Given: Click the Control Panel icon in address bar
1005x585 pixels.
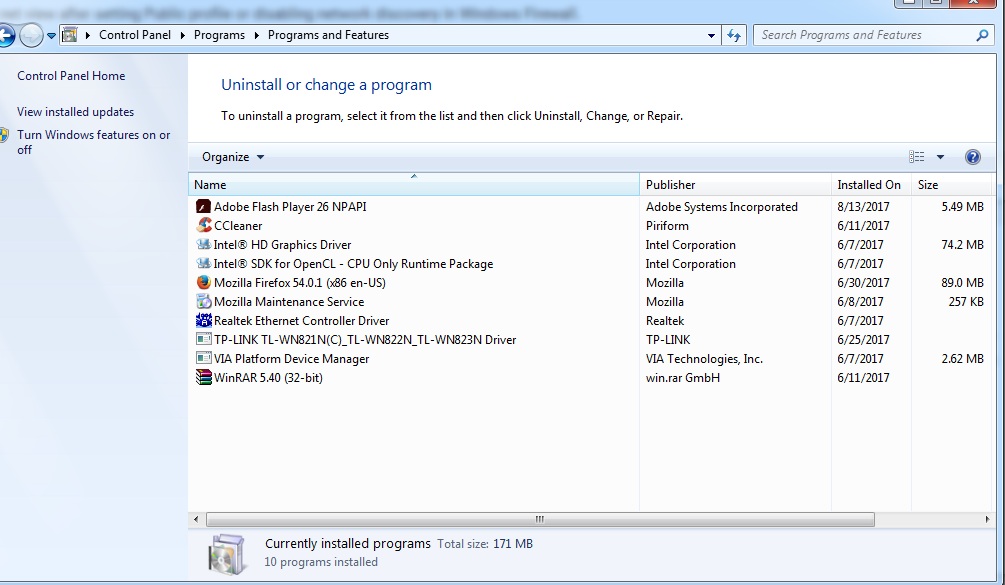Looking at the screenshot, I should [x=70, y=35].
